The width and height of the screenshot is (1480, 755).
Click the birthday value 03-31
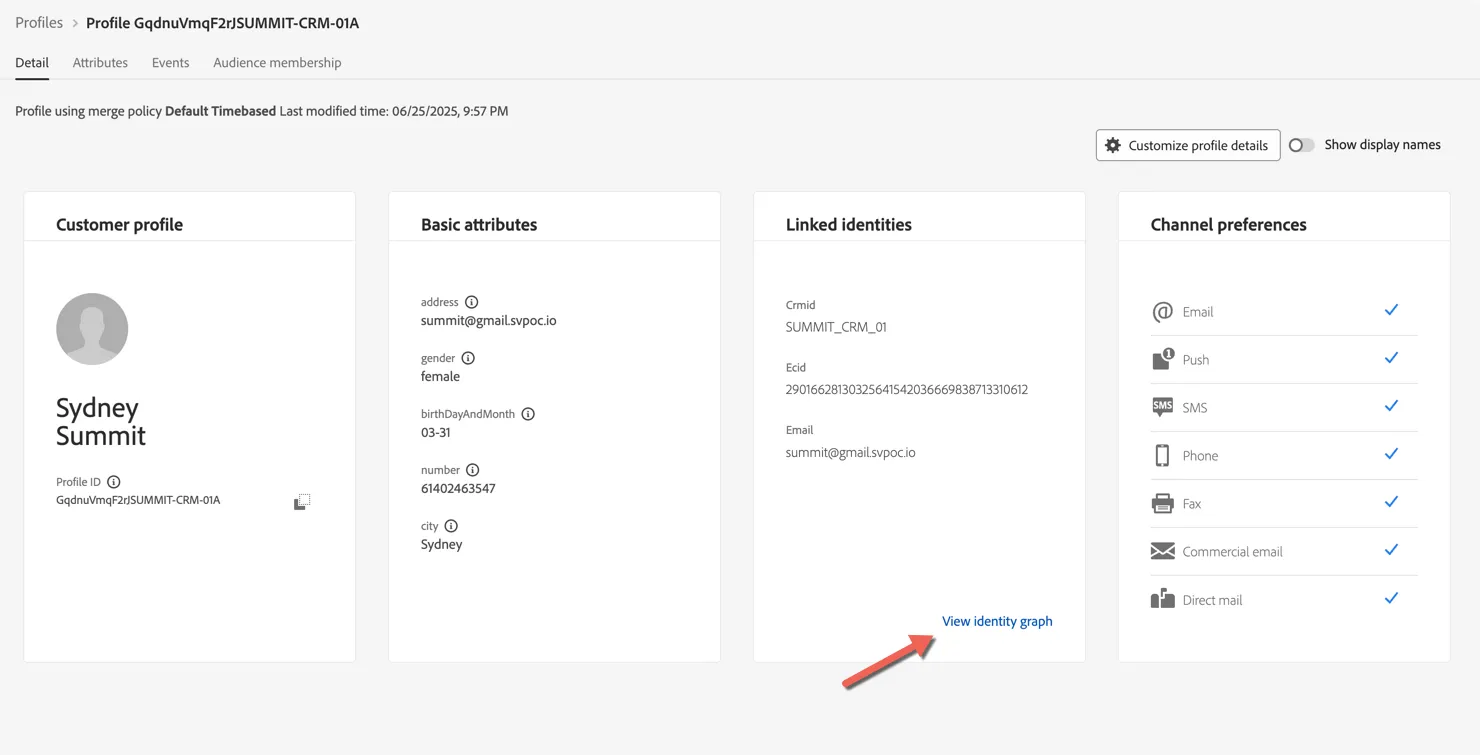click(x=436, y=433)
